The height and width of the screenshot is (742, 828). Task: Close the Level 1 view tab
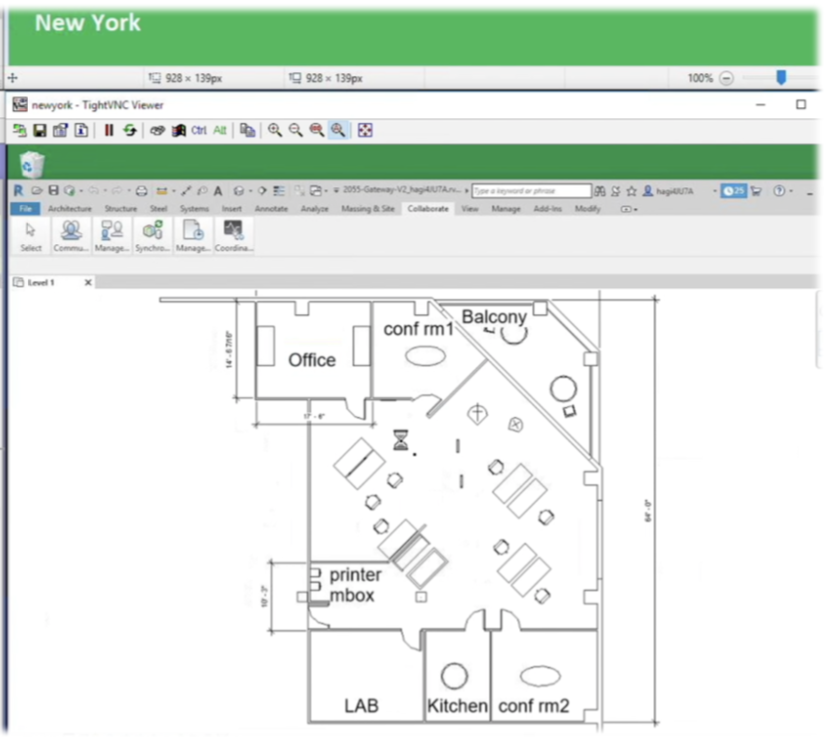pyautogui.click(x=88, y=283)
